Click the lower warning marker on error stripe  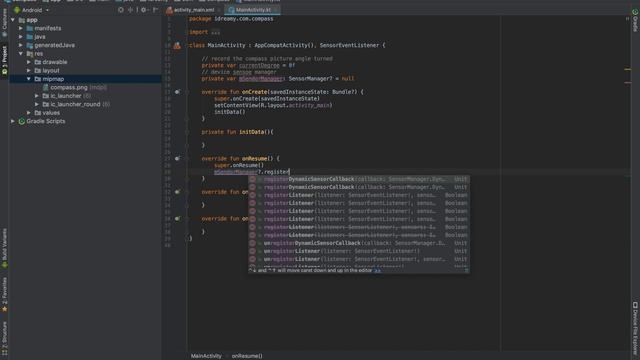627,82
